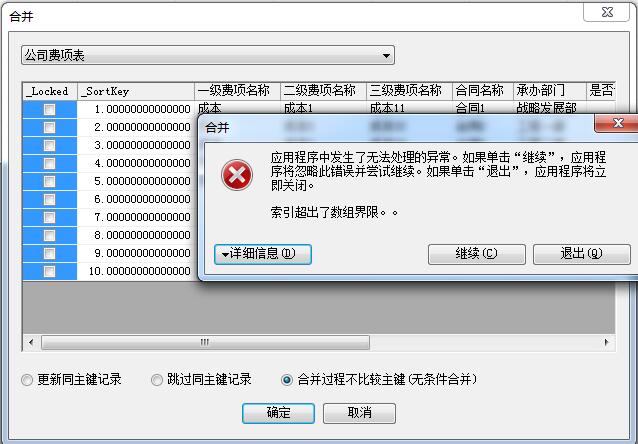Check the Locked box for row 1
Viewport: 638px width, 444px height.
pos(50,109)
